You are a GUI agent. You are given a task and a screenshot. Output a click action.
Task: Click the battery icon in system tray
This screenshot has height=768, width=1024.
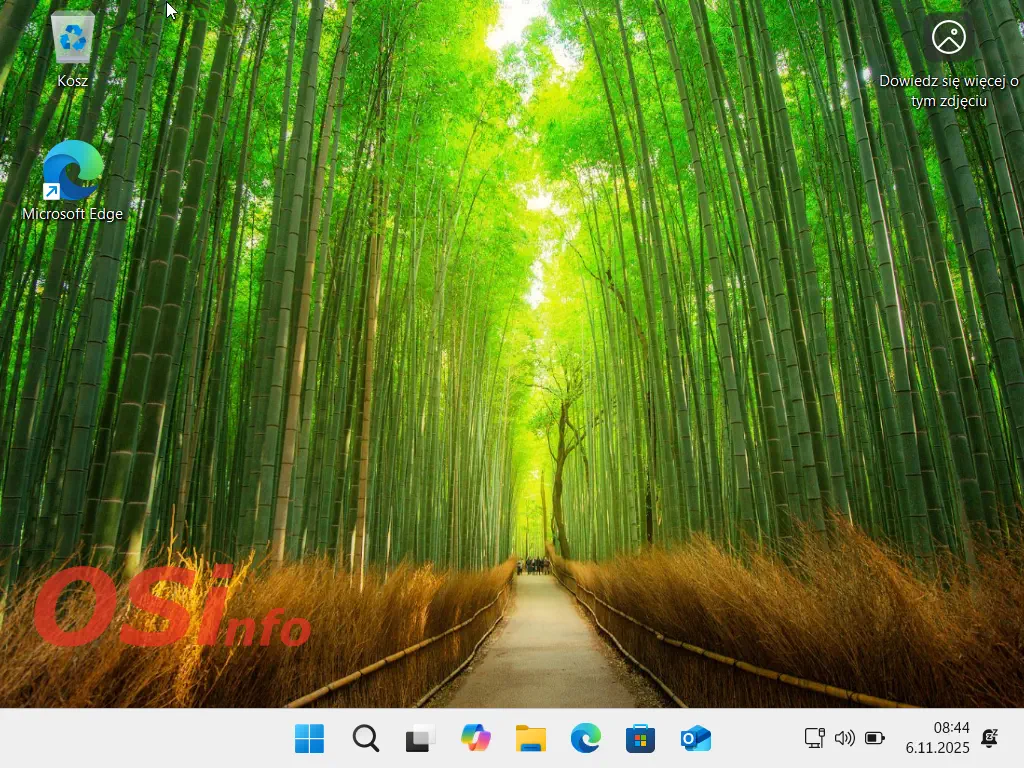coord(875,738)
